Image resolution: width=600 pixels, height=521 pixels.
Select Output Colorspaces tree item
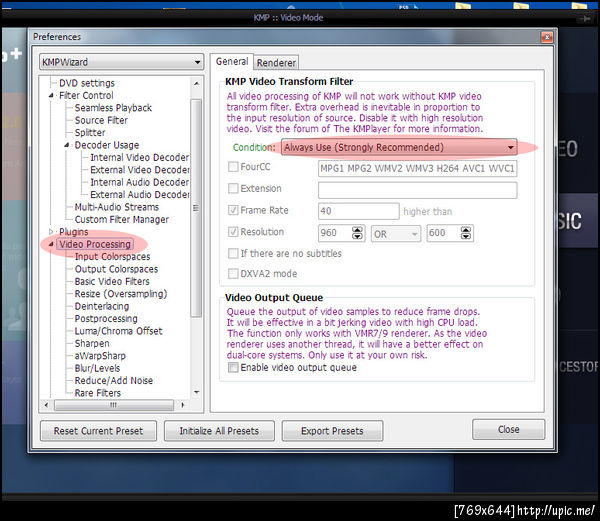[x=116, y=269]
